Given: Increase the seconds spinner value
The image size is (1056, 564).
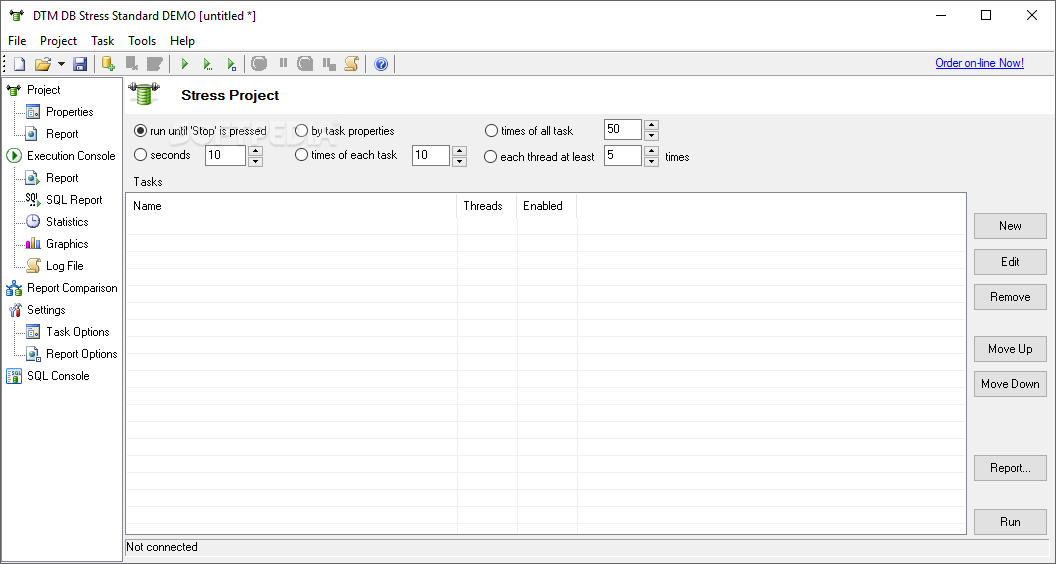Looking at the screenshot, I should [x=255, y=150].
